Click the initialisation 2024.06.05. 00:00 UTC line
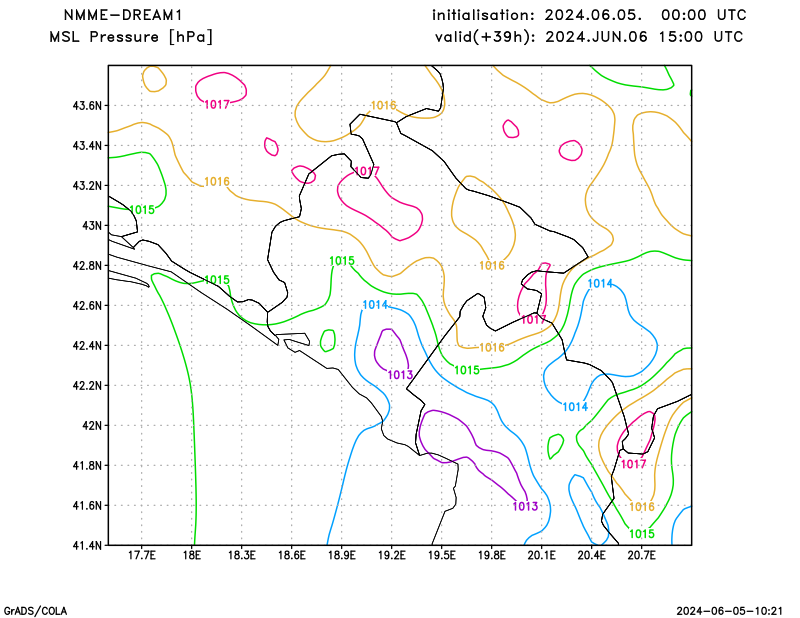 pos(589,15)
